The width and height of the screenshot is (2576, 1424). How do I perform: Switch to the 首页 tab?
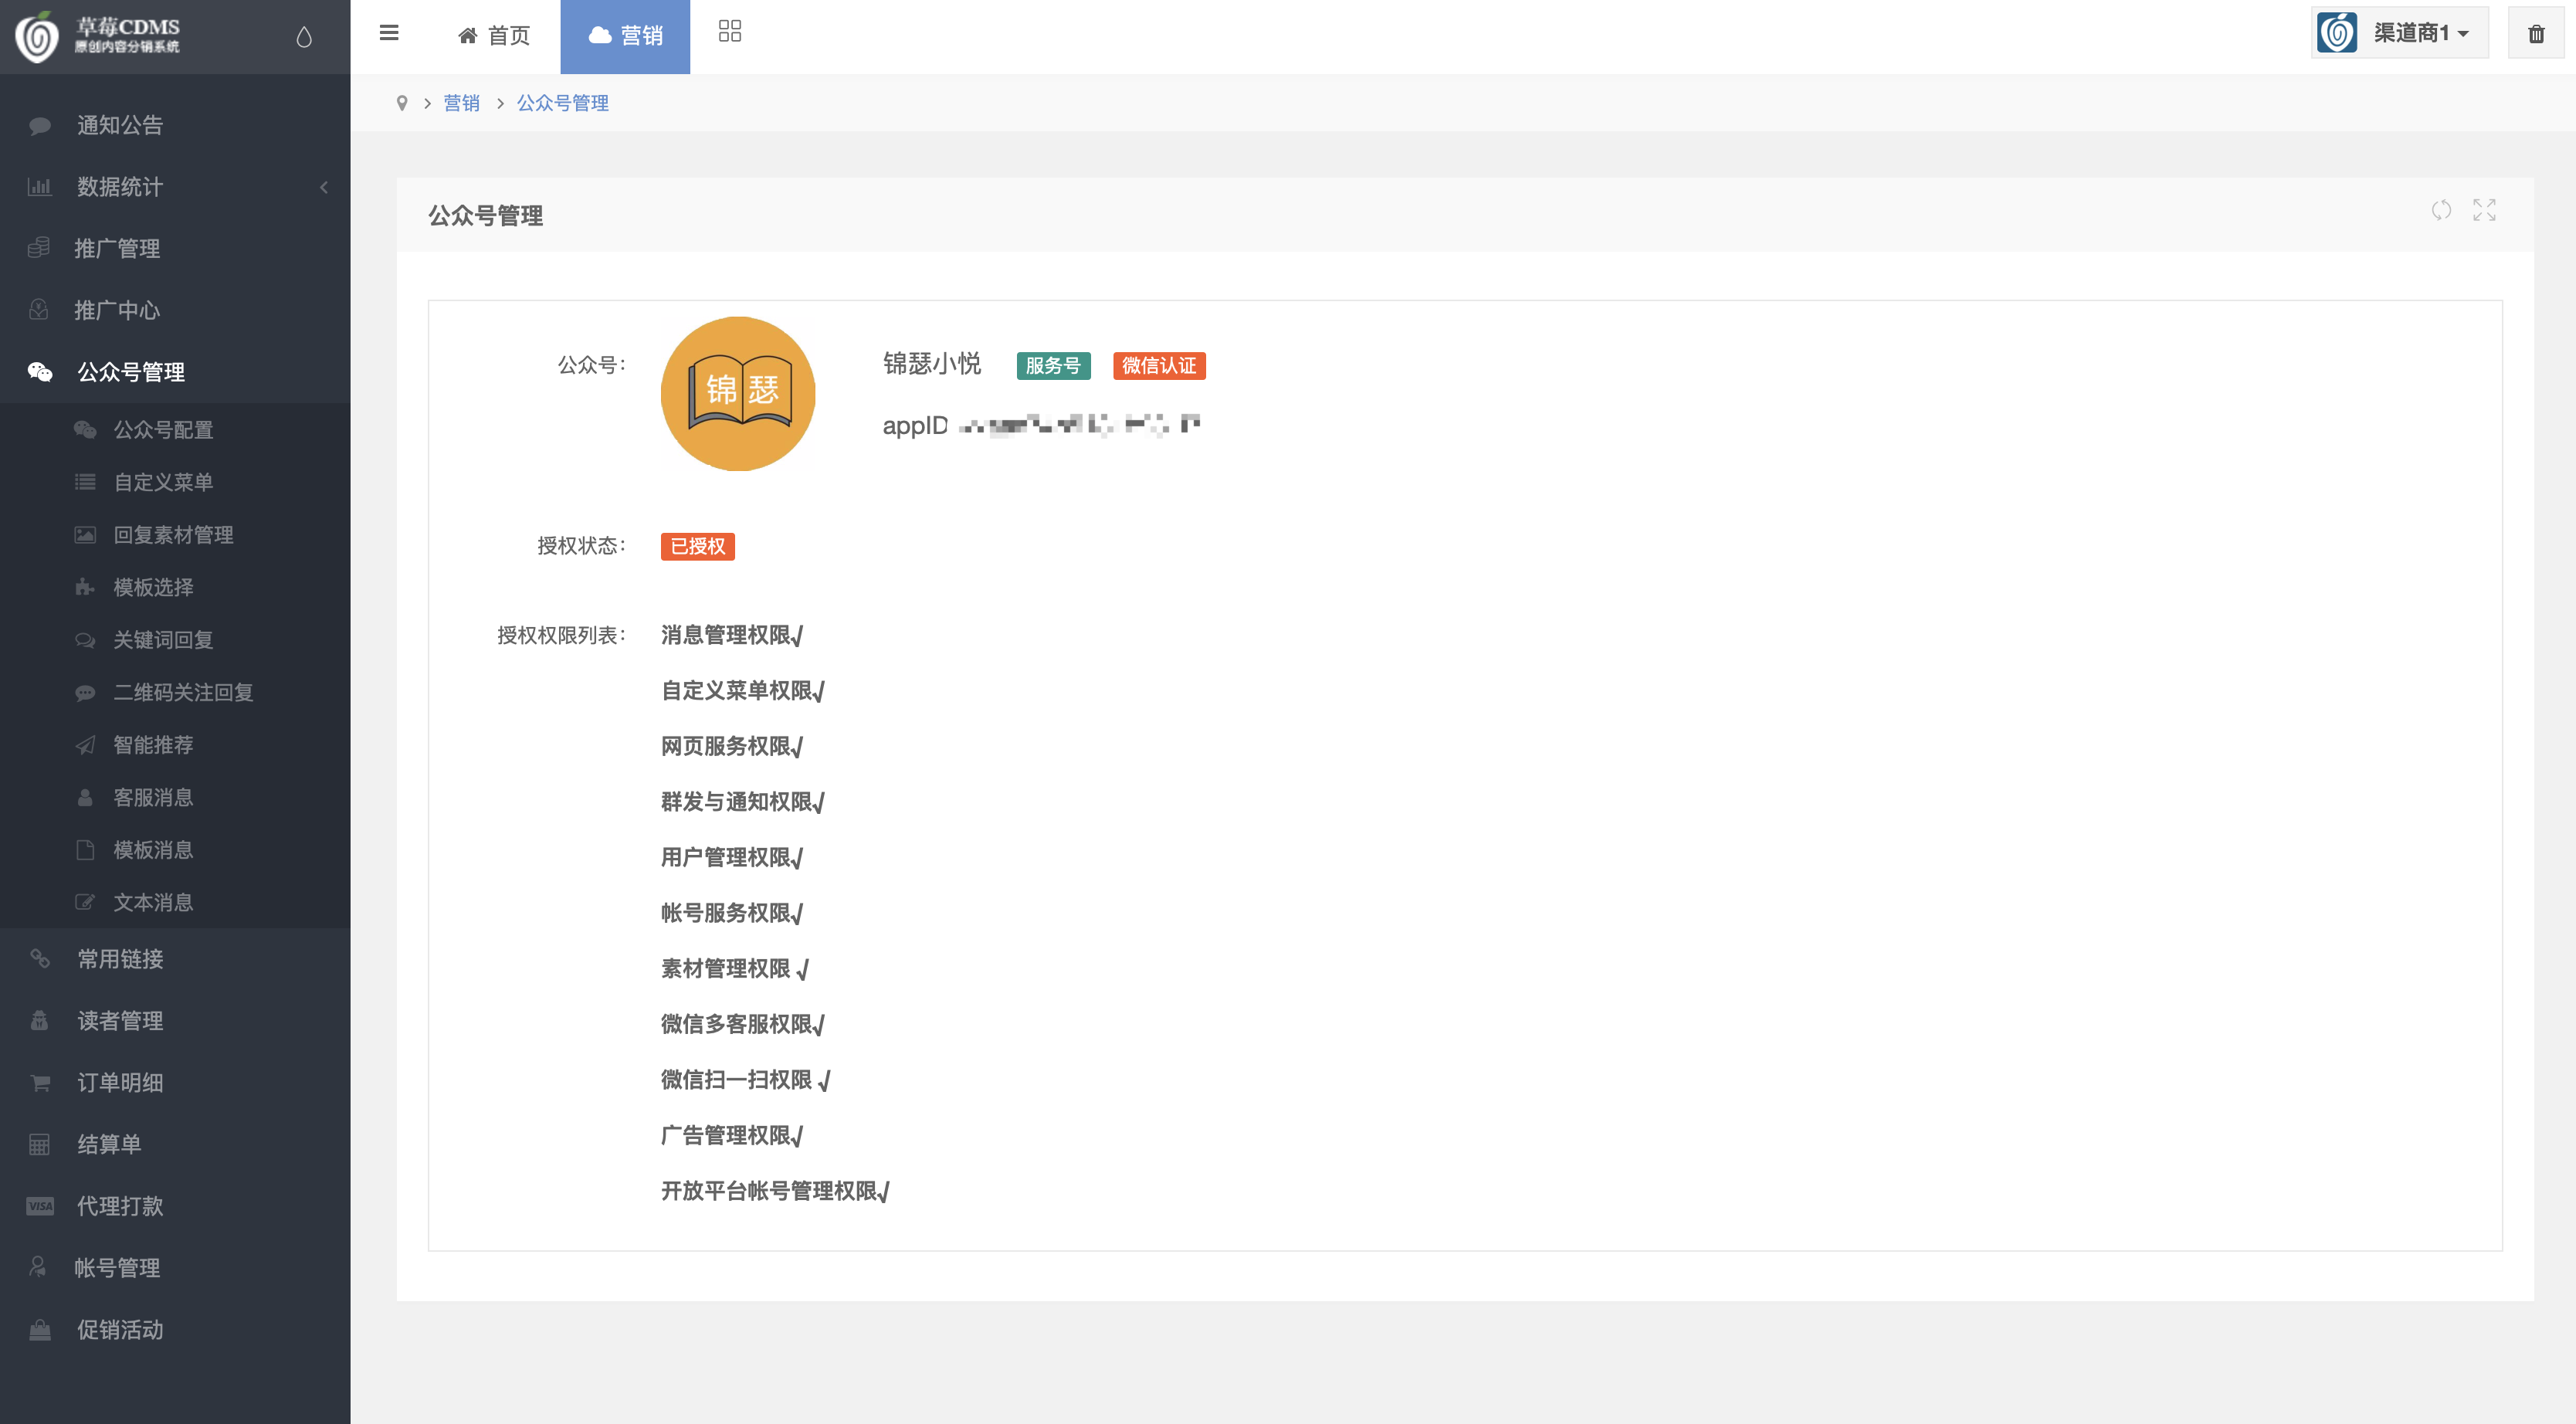pos(495,36)
